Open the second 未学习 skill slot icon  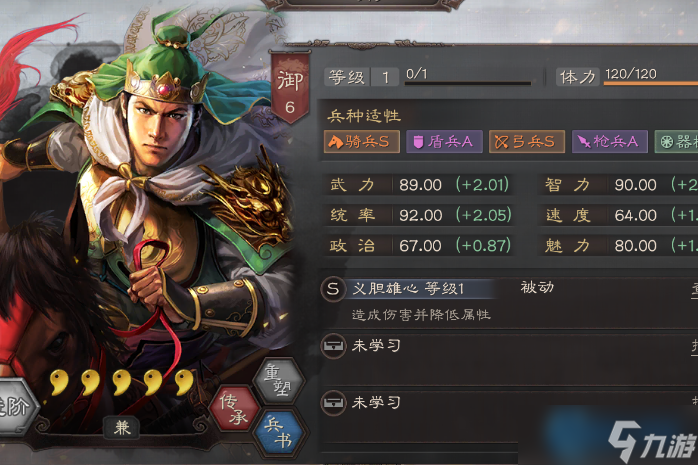point(333,403)
